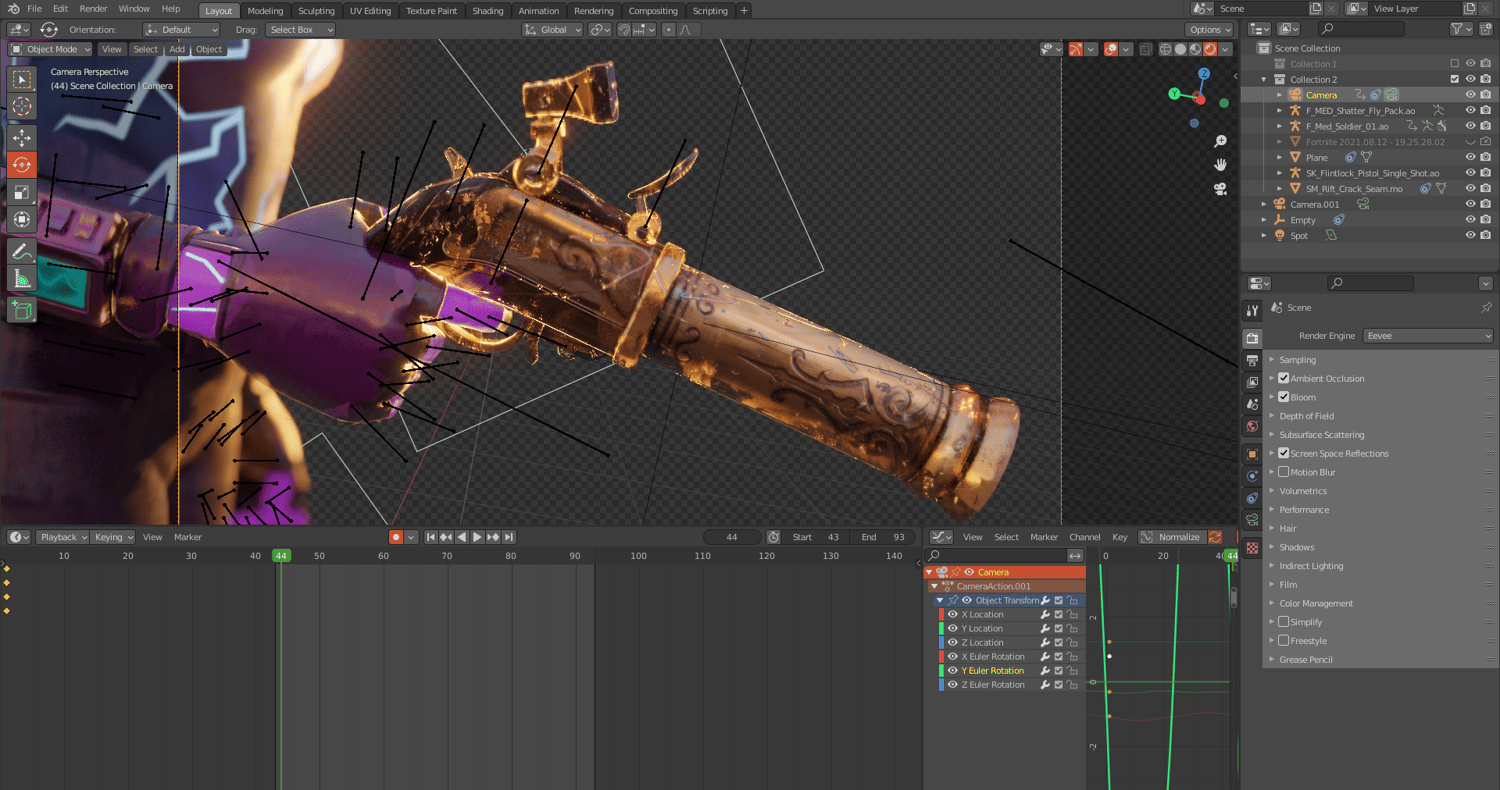Viewport: 1500px width, 790px height.
Task: Open the Select Box drag dropdown
Action: 300,30
